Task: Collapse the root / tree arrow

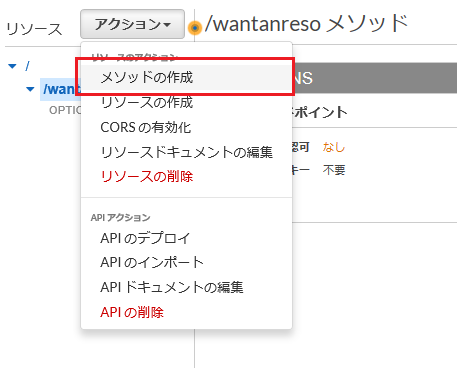Action: tap(12, 66)
